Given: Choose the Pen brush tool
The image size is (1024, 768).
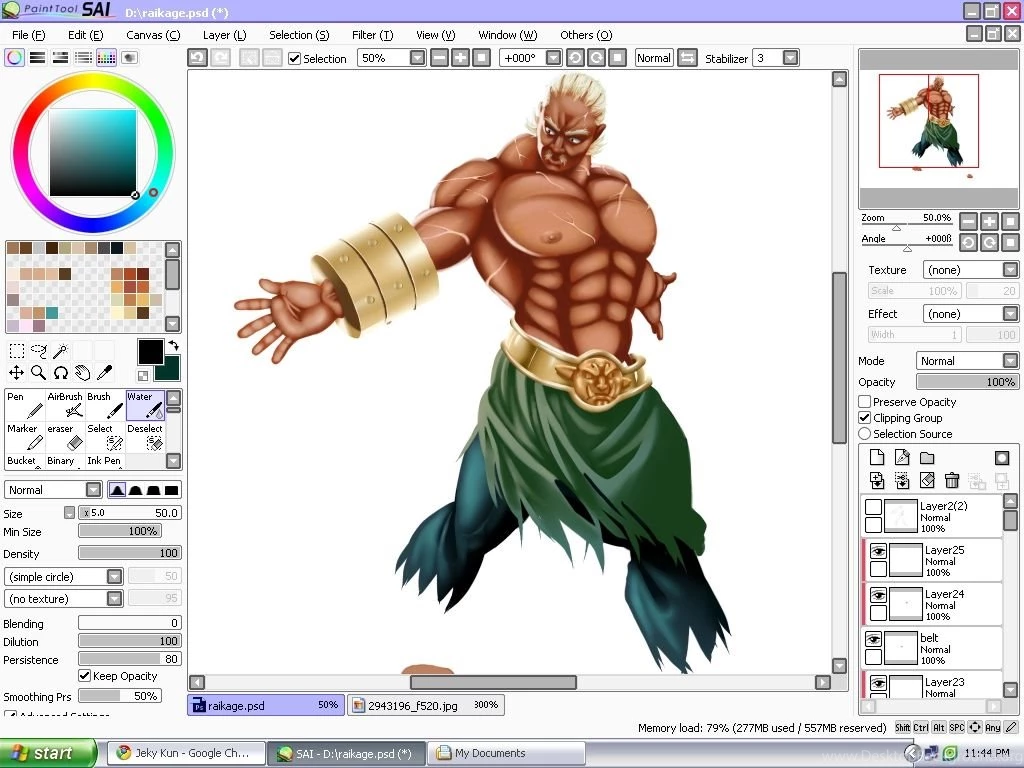Looking at the screenshot, I should pos(25,406).
